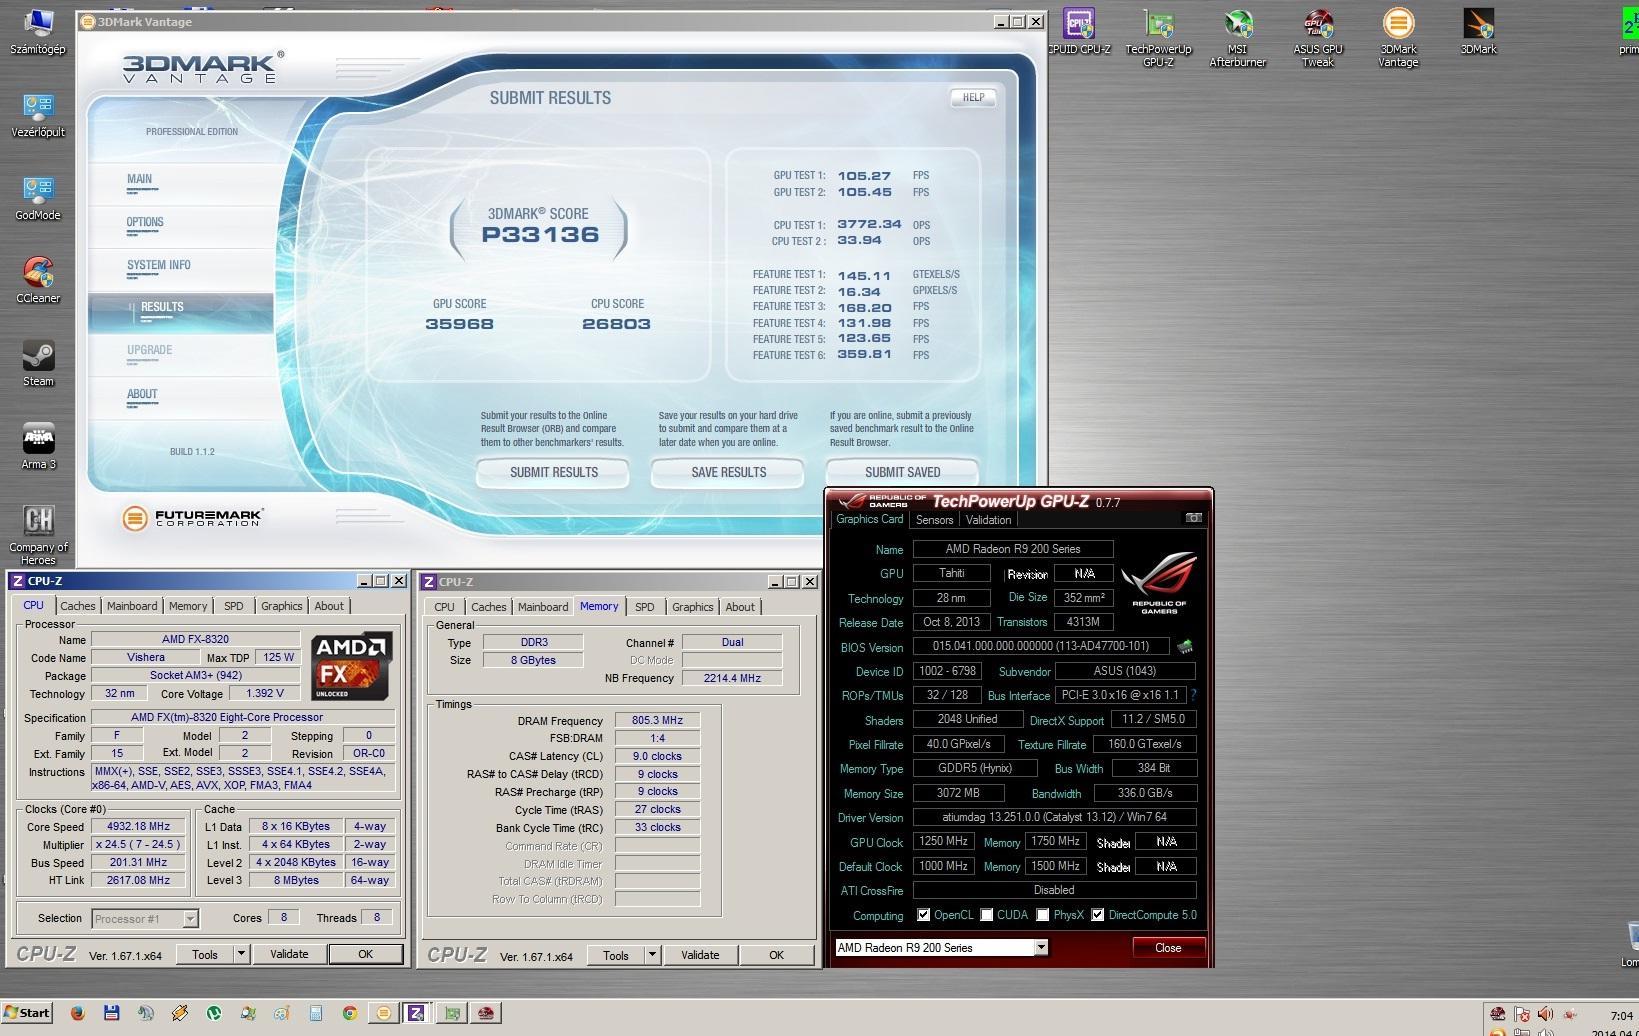Image resolution: width=1639 pixels, height=1036 pixels.
Task: Open the 3DMark Vantage desktop icon
Action: point(1398,39)
